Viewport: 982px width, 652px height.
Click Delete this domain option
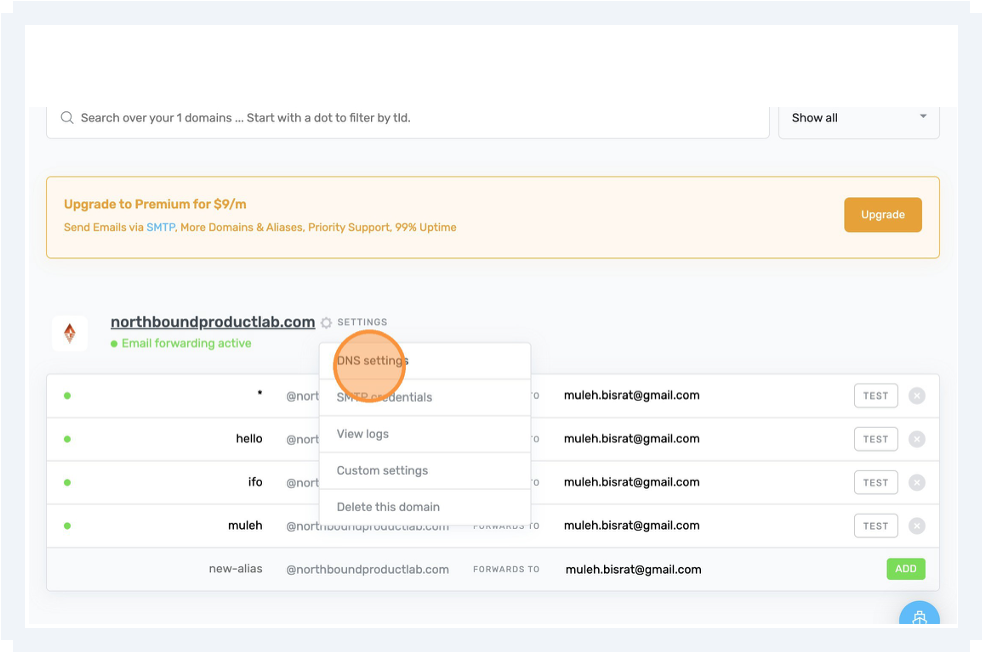[388, 507]
